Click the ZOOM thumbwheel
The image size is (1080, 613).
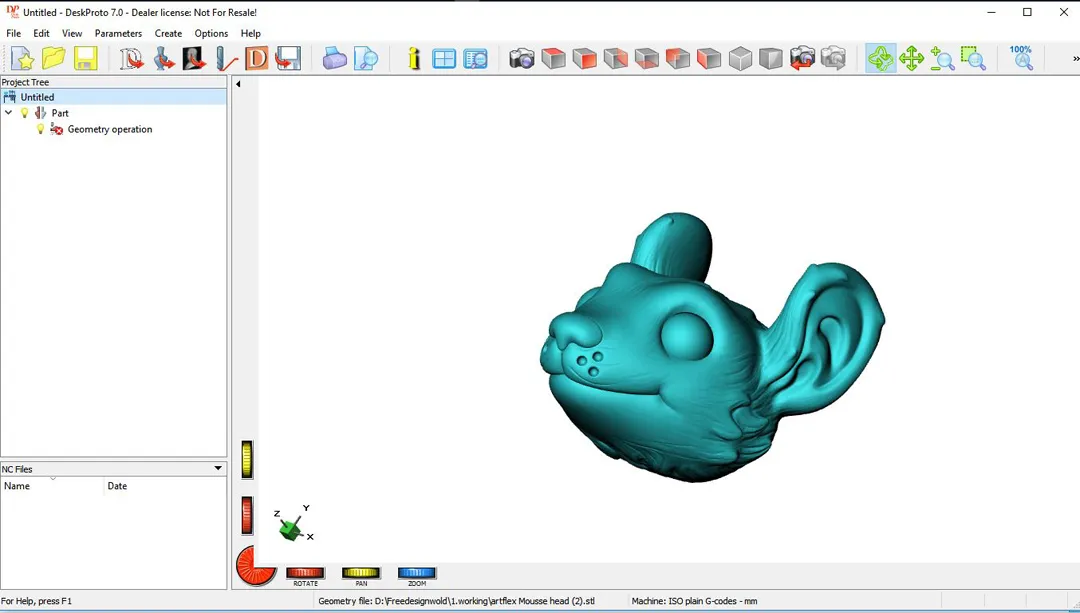tap(417, 572)
